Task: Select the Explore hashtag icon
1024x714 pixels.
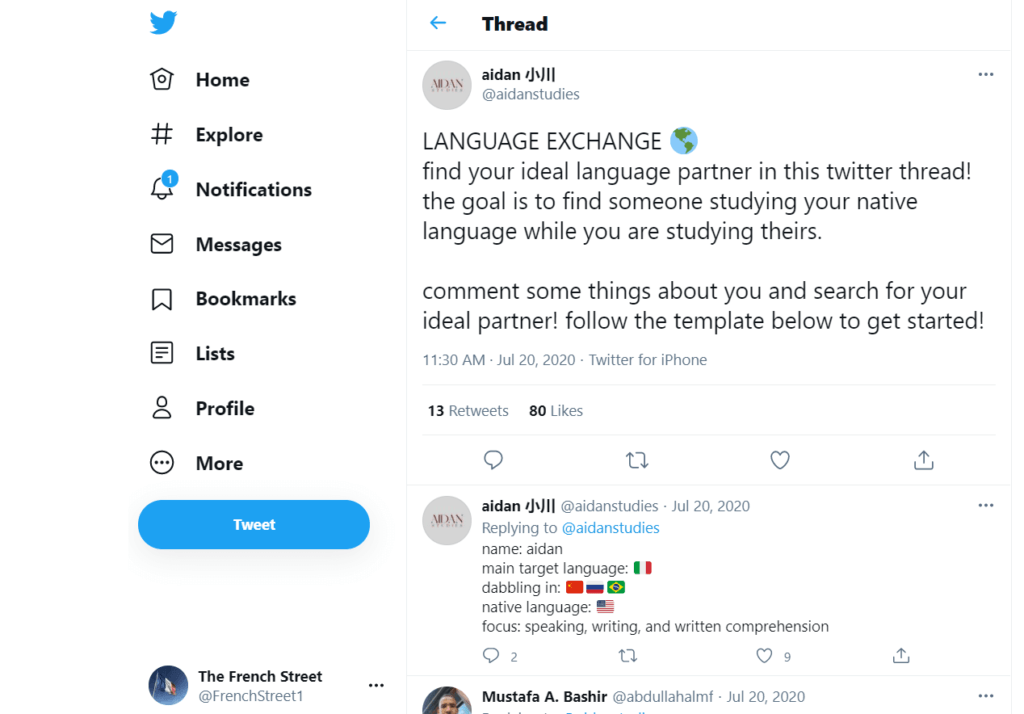Action: 161,134
